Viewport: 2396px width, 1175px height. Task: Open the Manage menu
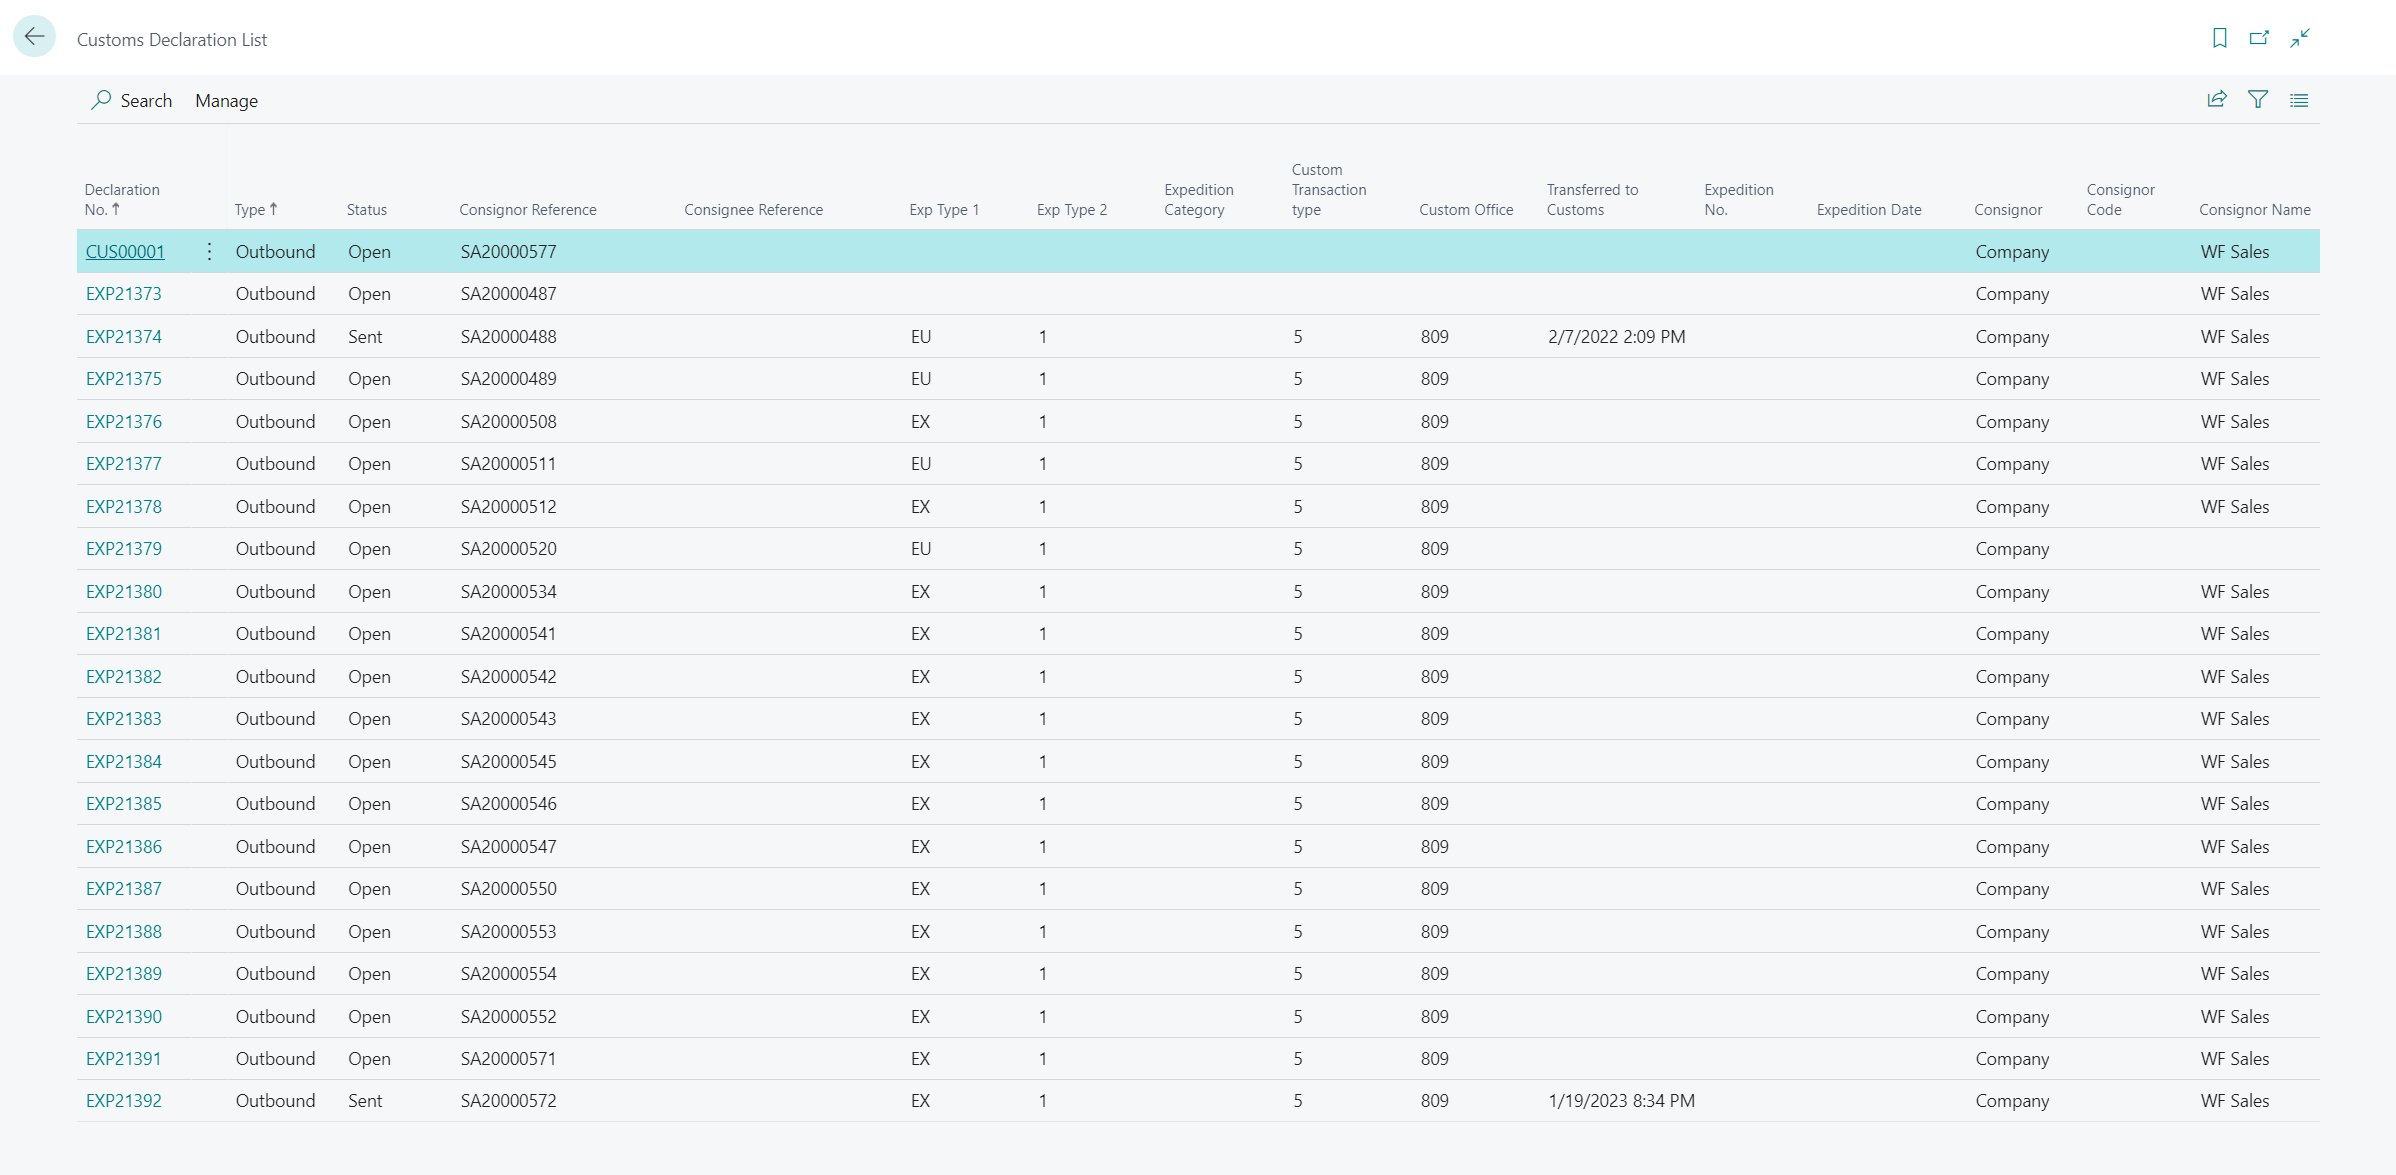point(226,101)
